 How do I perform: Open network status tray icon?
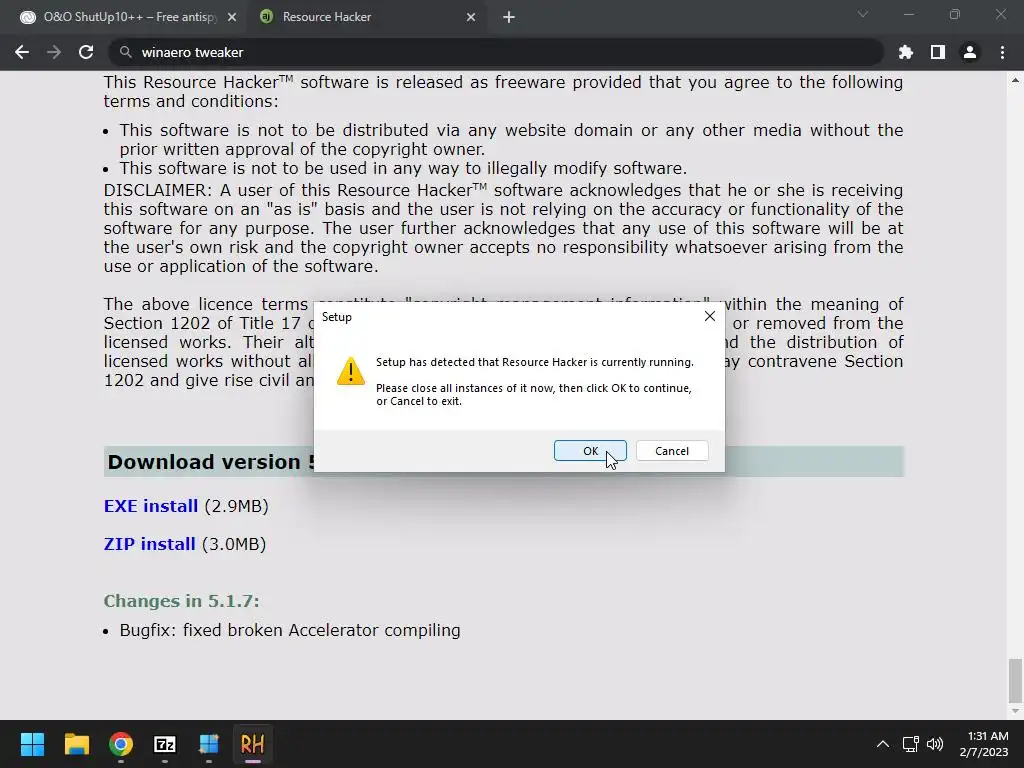(910, 744)
